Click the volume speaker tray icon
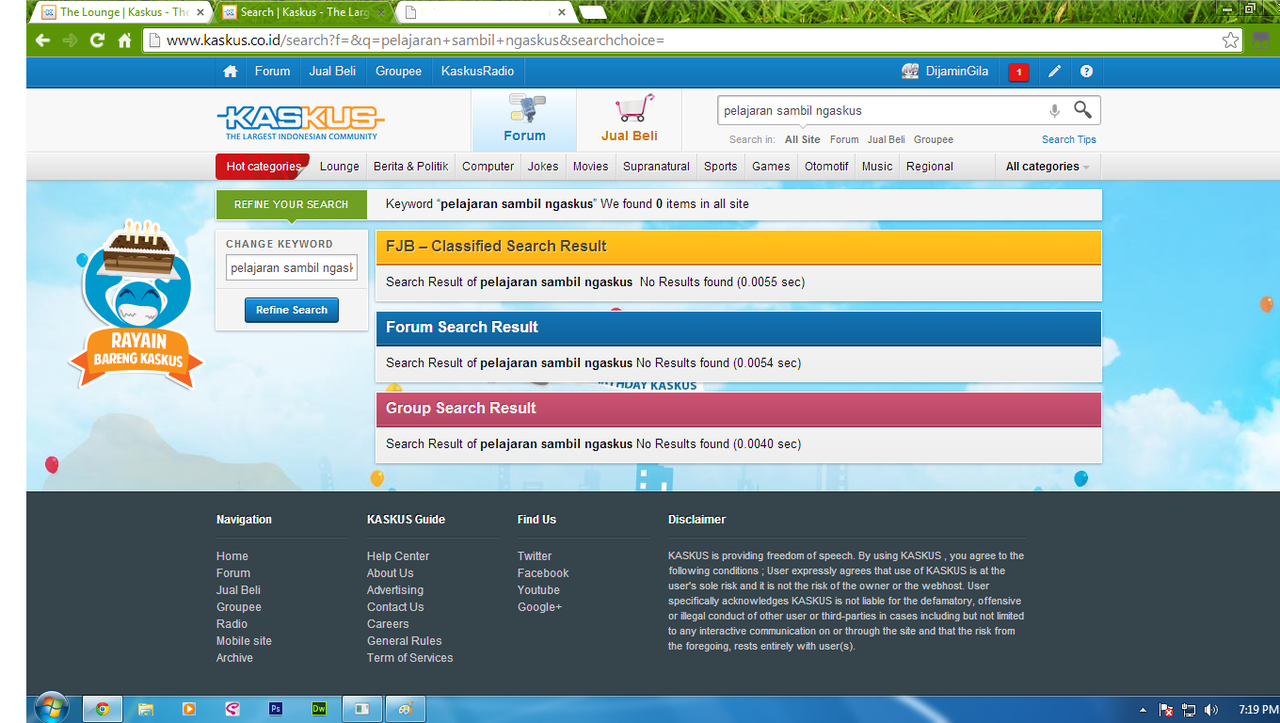 [x=1212, y=710]
